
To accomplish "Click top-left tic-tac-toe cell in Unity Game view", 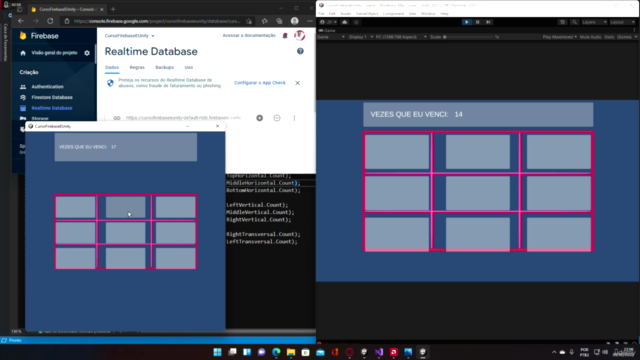I will pyautogui.click(x=397, y=151).
